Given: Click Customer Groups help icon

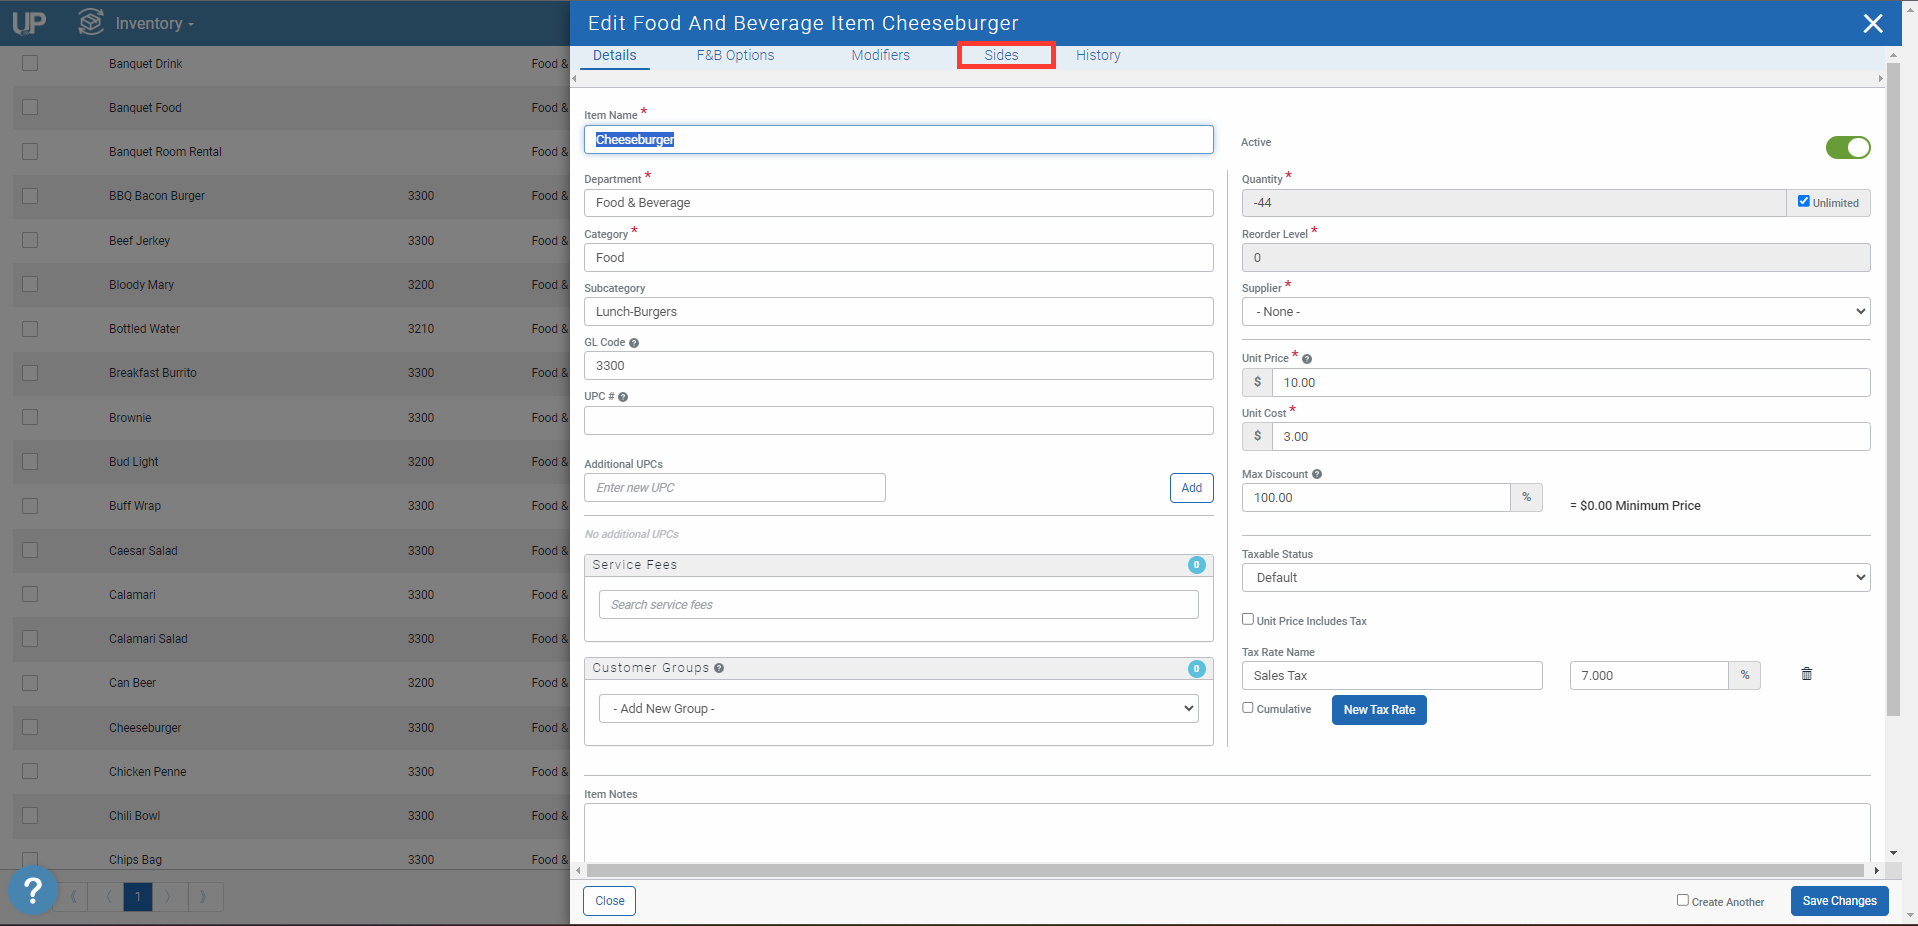Looking at the screenshot, I should [719, 668].
